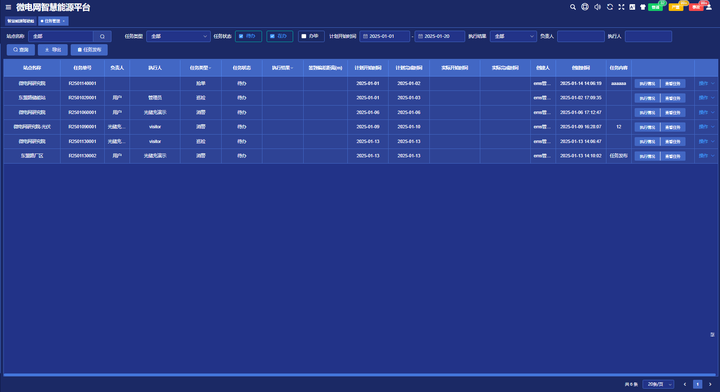Click the search icon in site name field
The height and width of the screenshot is (392, 720).
[102, 36]
